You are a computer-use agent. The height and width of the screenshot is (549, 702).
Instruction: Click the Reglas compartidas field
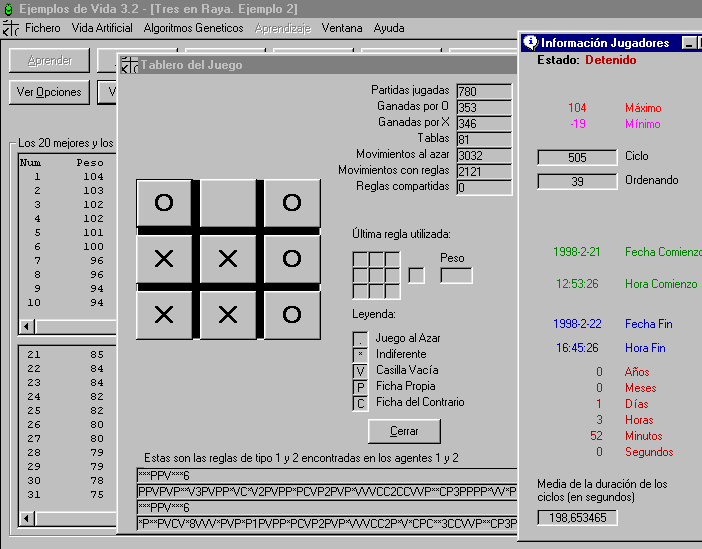(x=484, y=187)
